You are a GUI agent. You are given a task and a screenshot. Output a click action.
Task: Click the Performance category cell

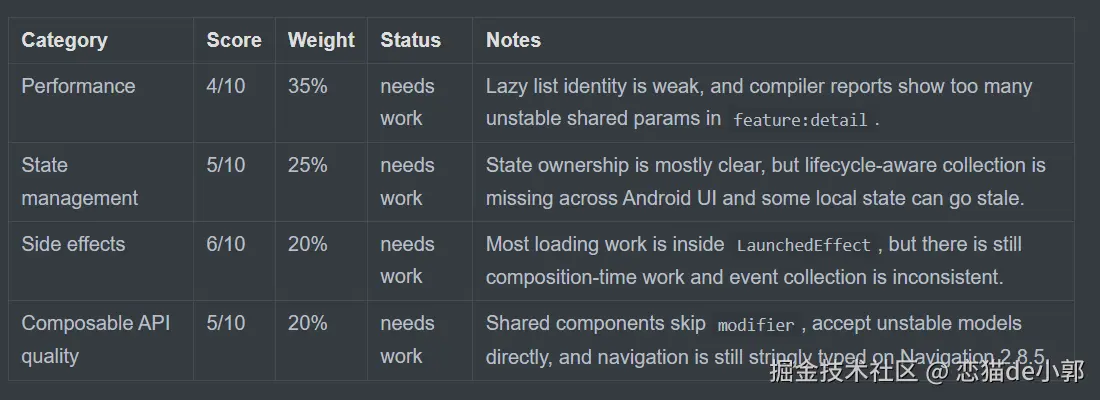78,86
